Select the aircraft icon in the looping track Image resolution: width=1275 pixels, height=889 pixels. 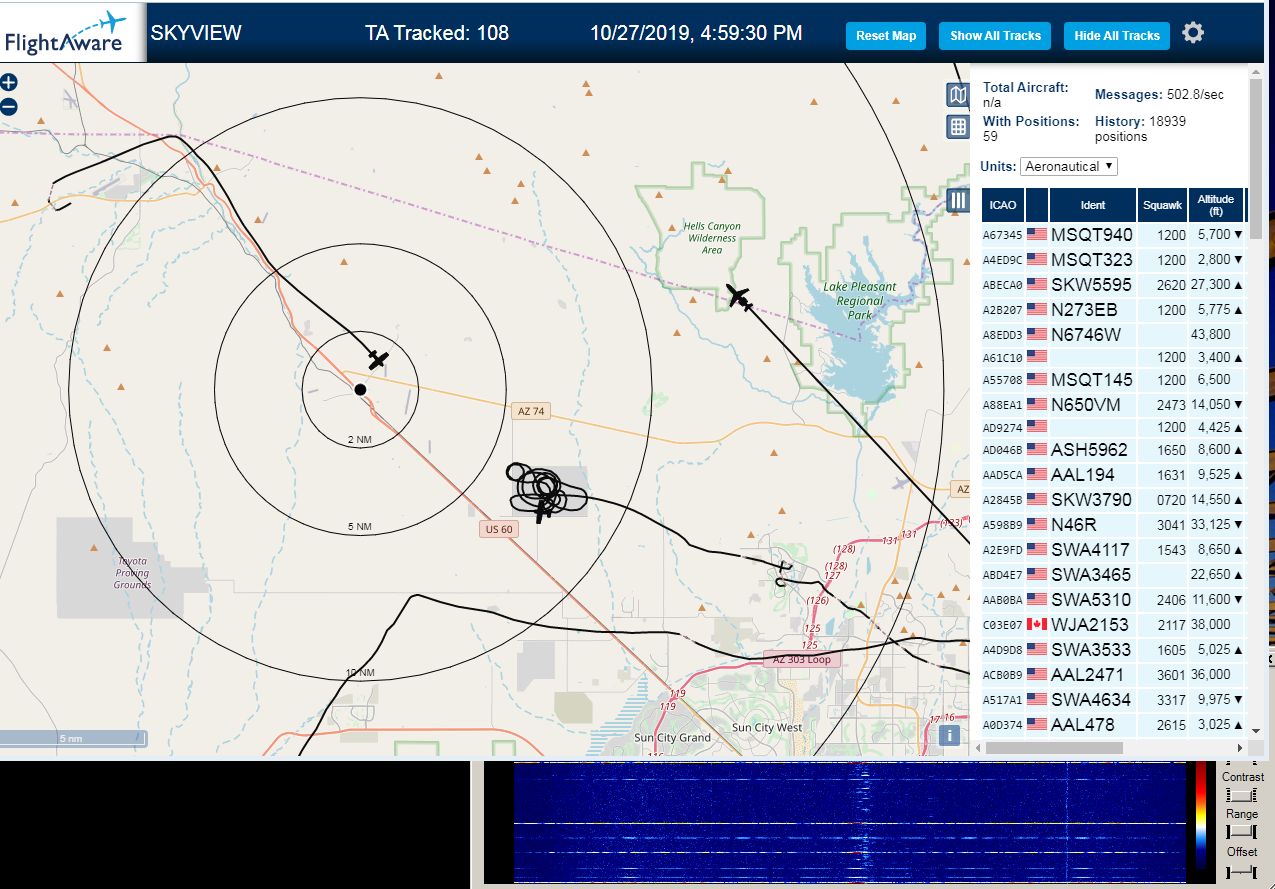click(541, 511)
